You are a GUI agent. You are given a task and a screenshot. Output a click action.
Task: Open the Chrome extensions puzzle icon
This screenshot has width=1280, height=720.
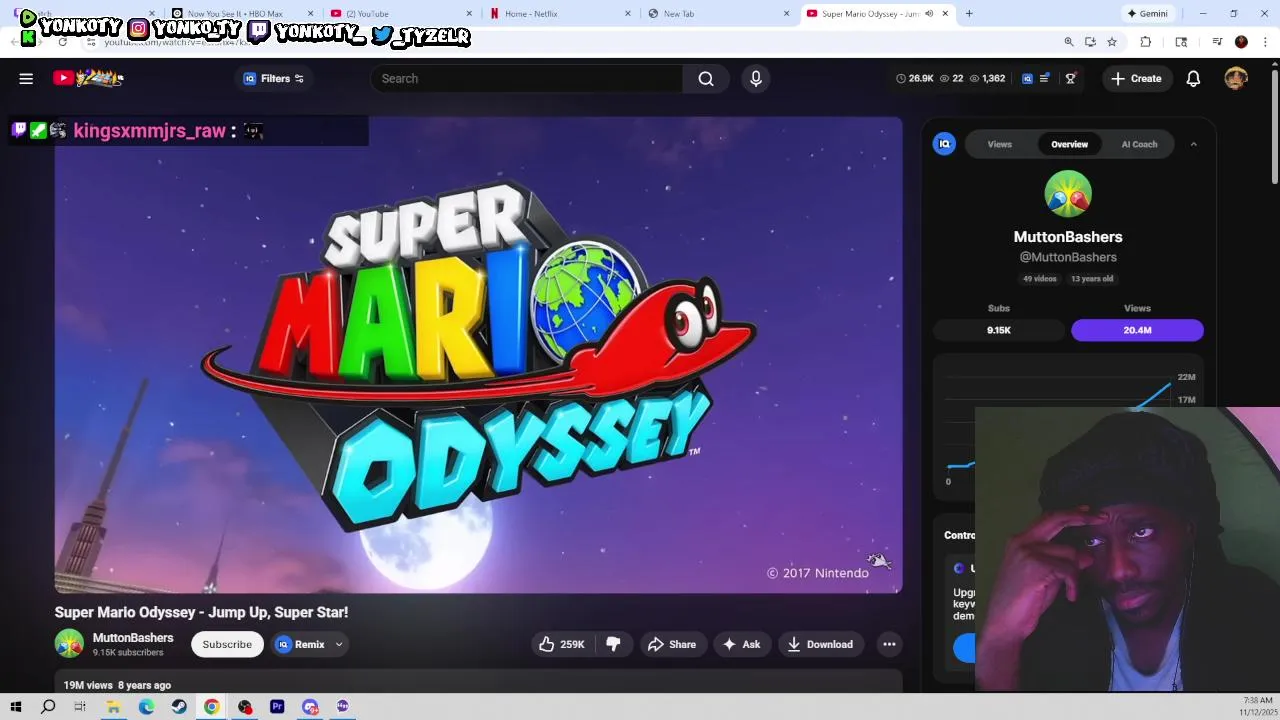click(x=1146, y=41)
